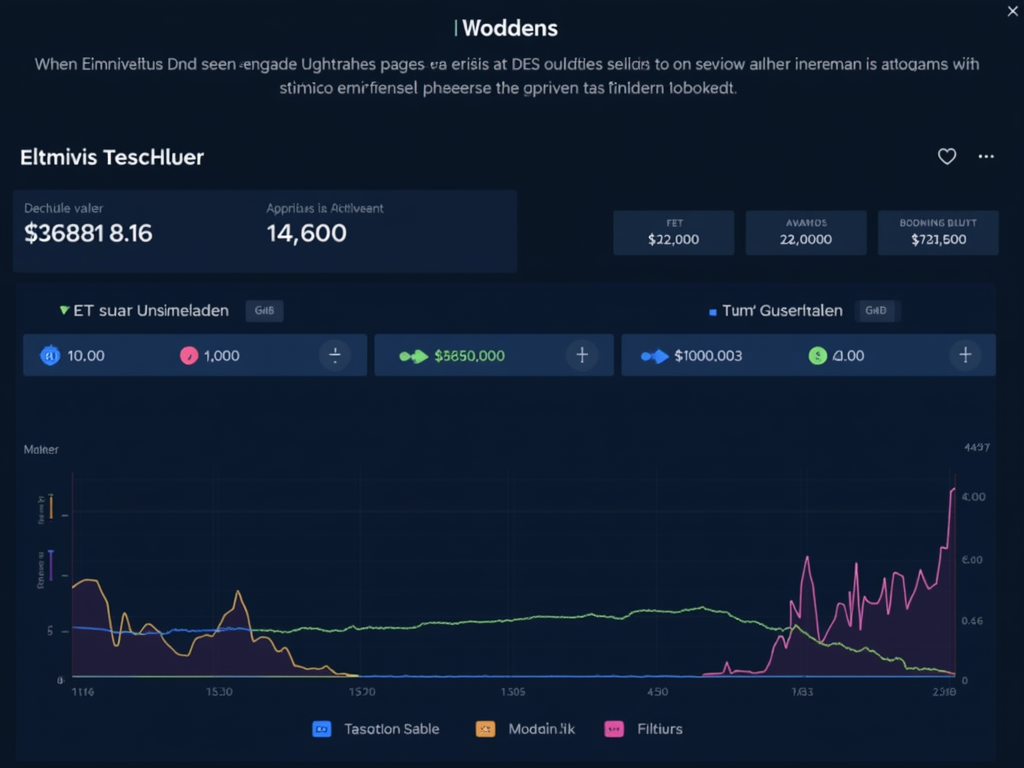The image size is (1024, 768).
Task: Open the badge dropdown next to ET suar Unsimeladen
Action: click(x=264, y=311)
